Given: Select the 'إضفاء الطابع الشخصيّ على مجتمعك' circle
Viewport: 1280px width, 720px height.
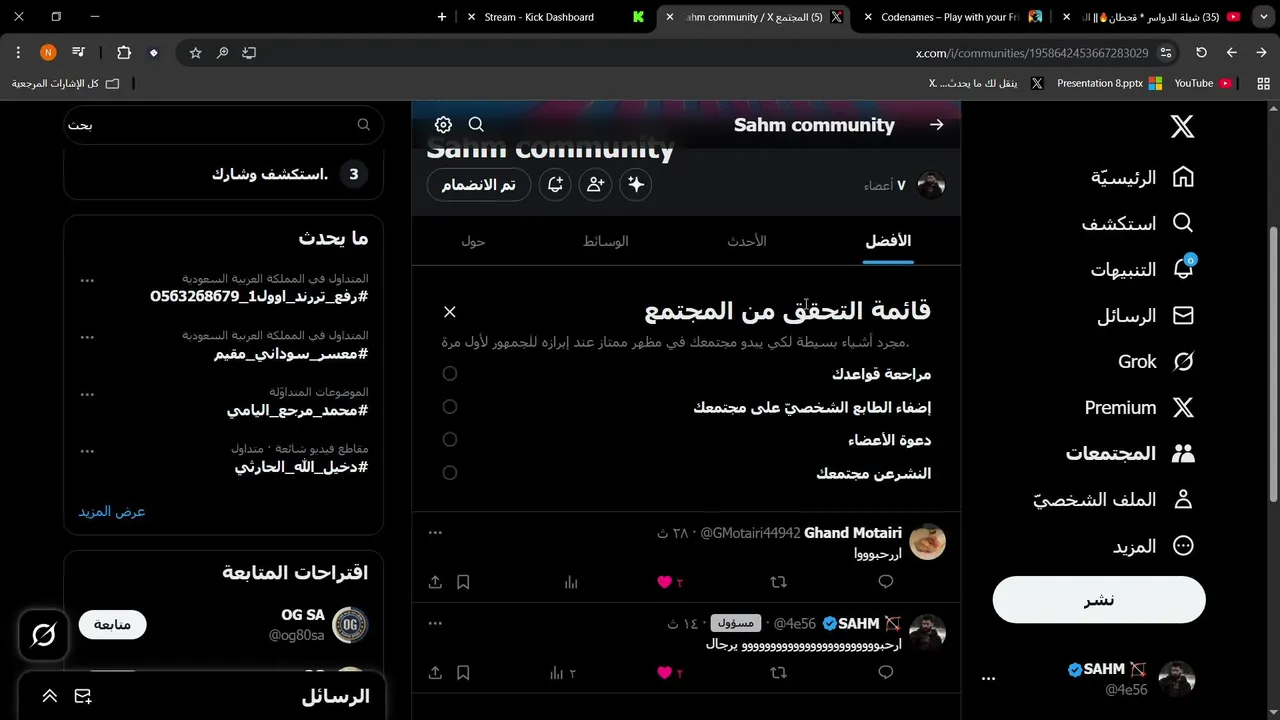Looking at the screenshot, I should [x=450, y=406].
